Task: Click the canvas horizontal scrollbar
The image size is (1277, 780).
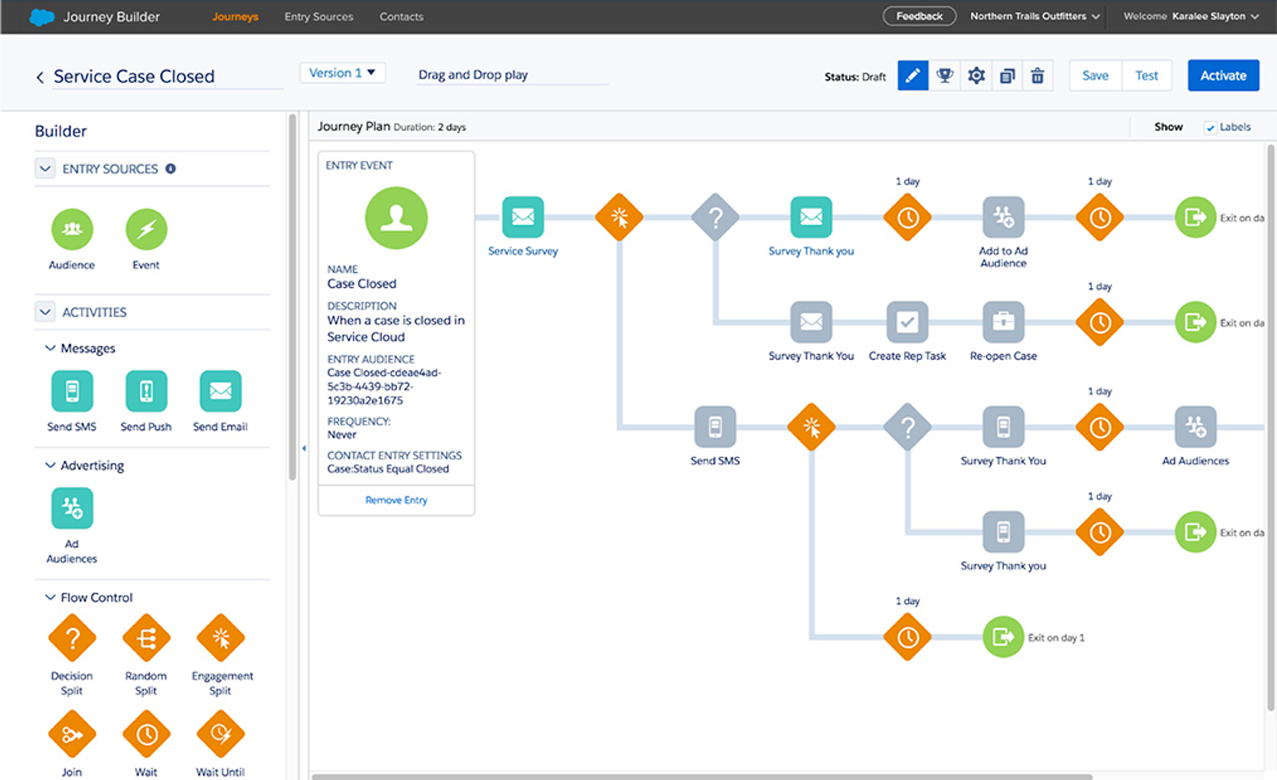Action: pos(702,776)
